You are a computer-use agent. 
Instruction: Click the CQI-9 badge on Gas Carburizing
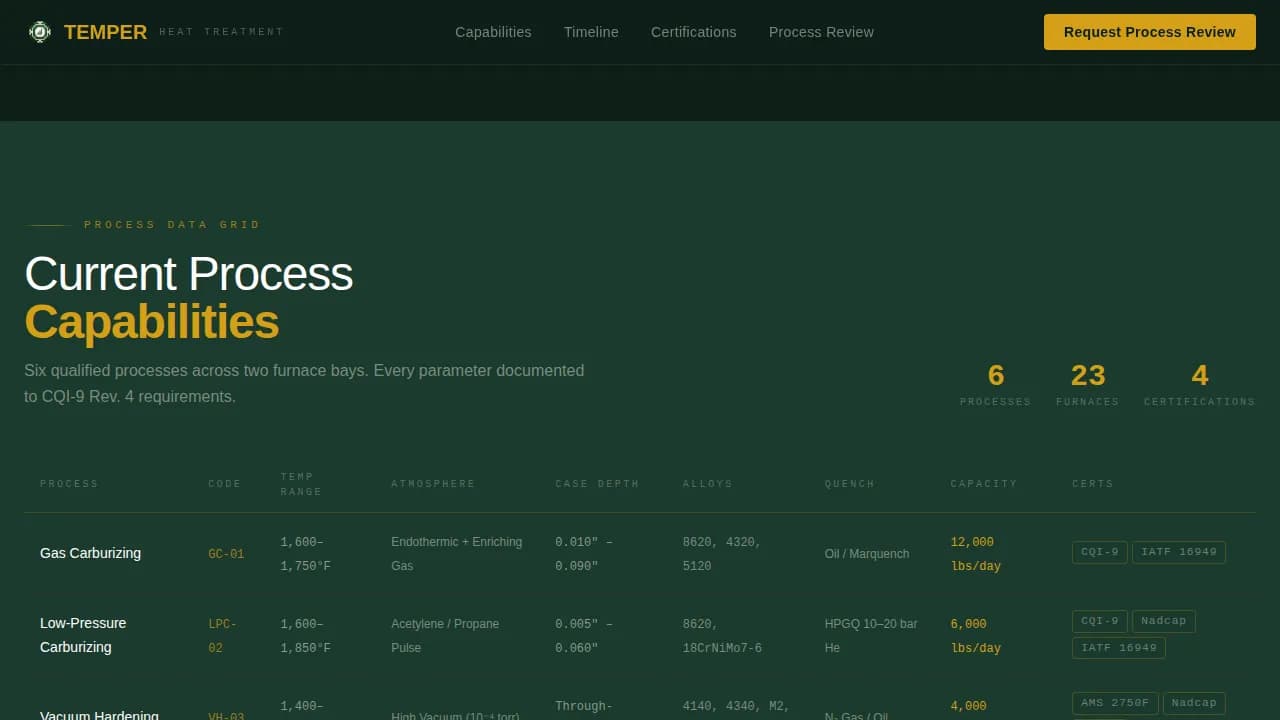[1099, 551]
